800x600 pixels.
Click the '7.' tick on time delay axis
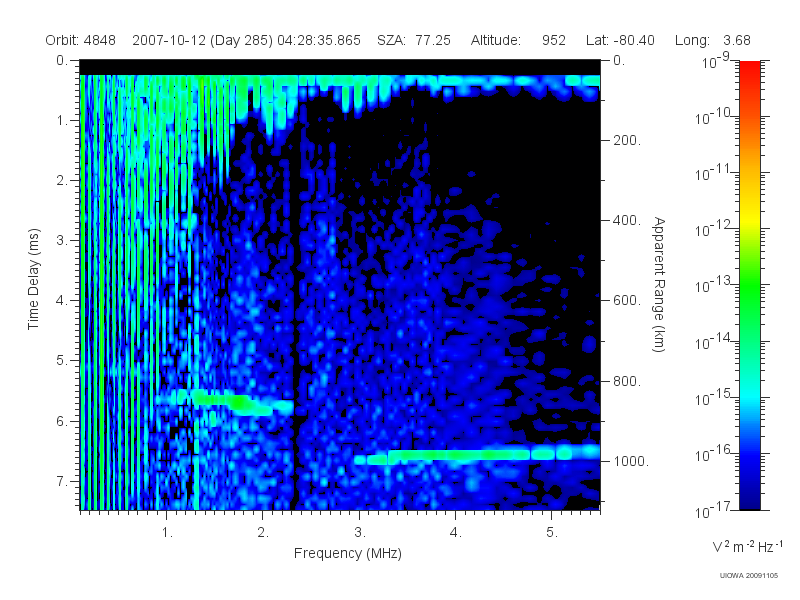coord(62,481)
